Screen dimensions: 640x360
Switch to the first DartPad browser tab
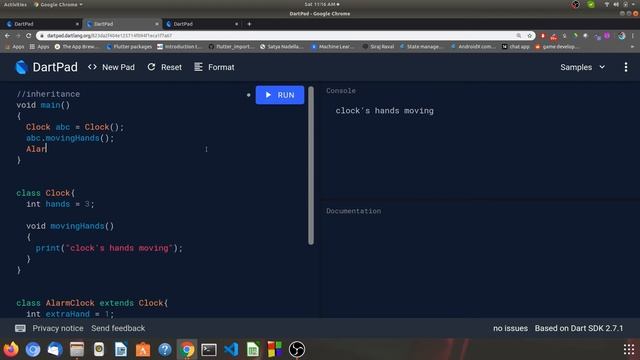point(41,24)
